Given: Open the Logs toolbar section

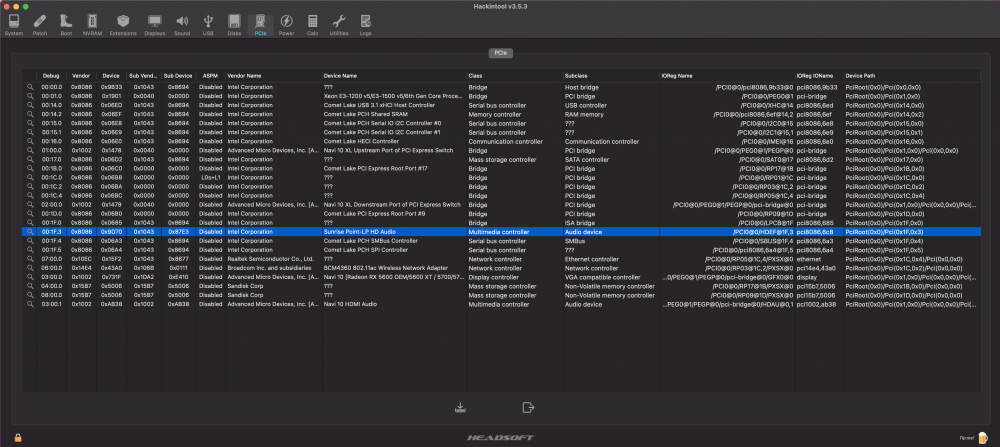Looking at the screenshot, I should click(x=365, y=25).
